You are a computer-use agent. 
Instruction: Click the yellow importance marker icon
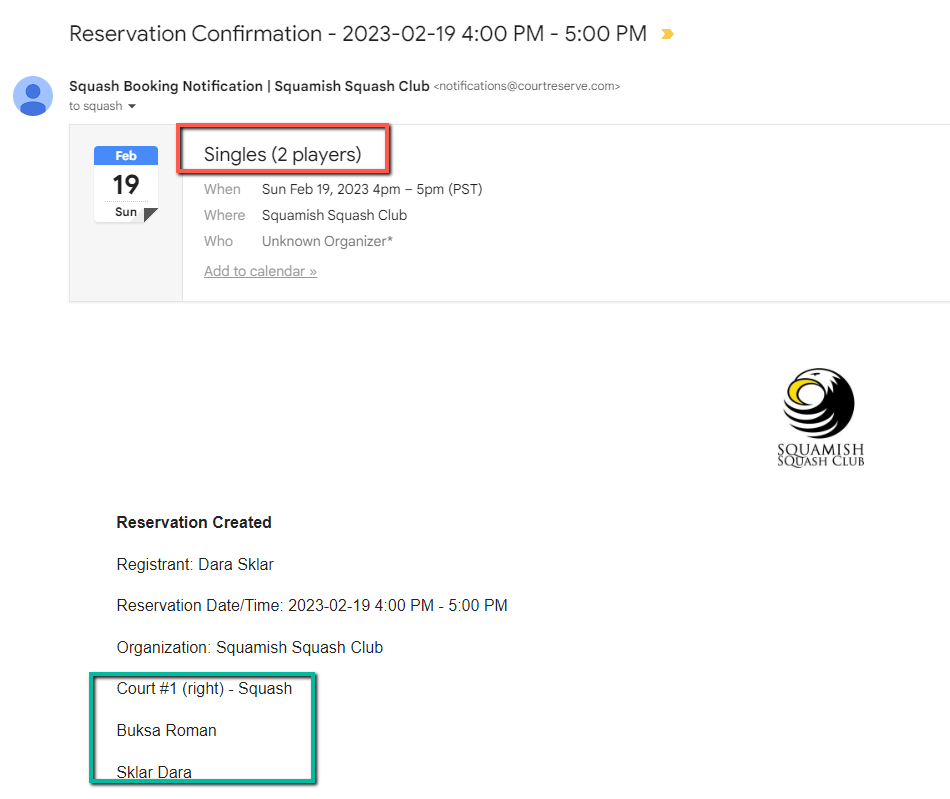(x=667, y=34)
